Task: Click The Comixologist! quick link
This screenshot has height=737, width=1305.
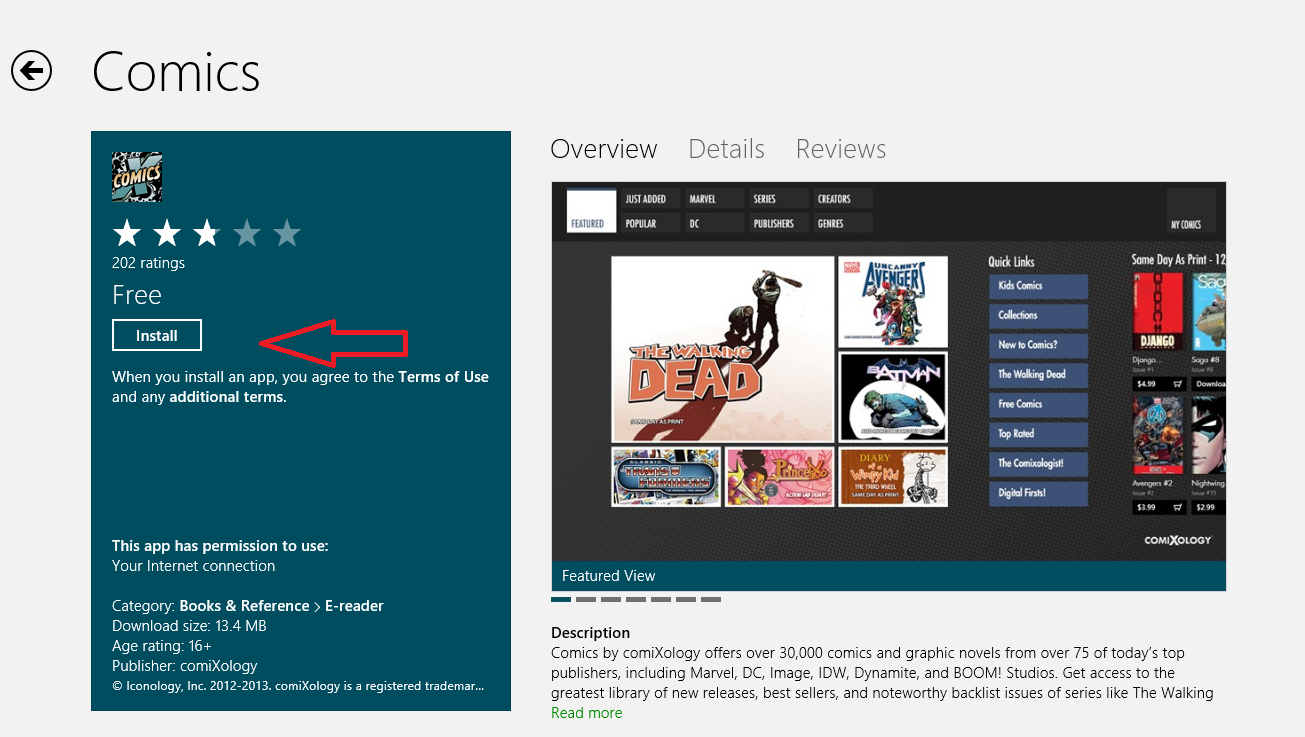Action: (1038, 464)
